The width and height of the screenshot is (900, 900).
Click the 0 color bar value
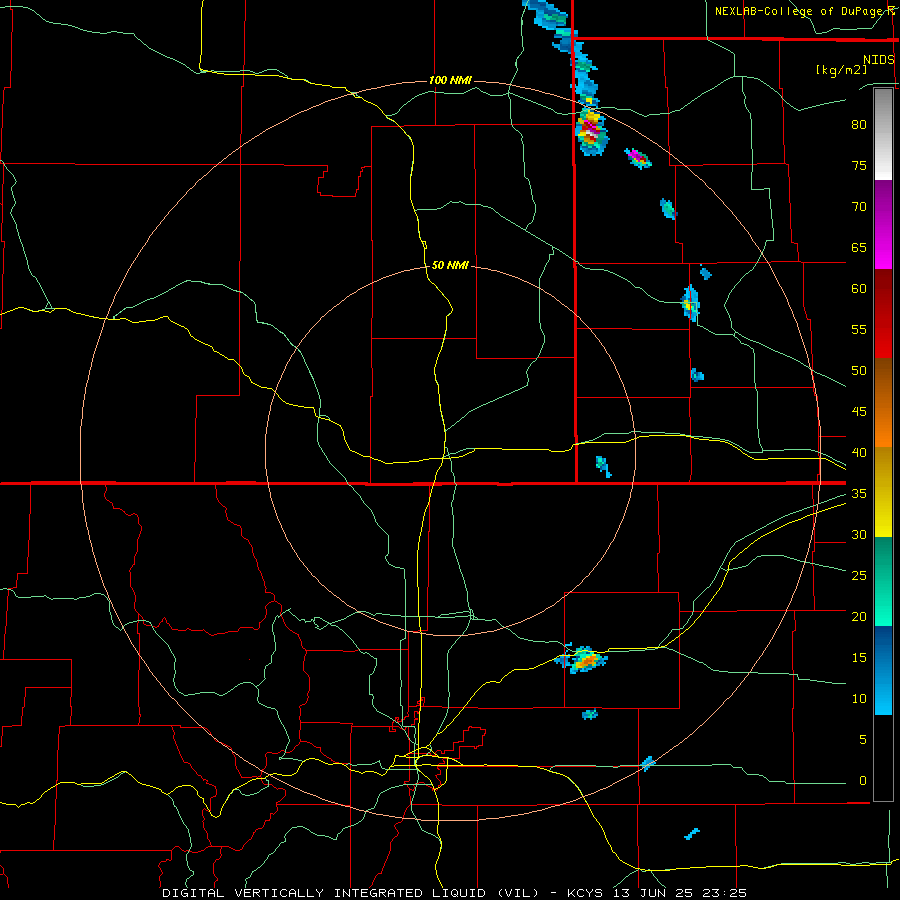(863, 781)
